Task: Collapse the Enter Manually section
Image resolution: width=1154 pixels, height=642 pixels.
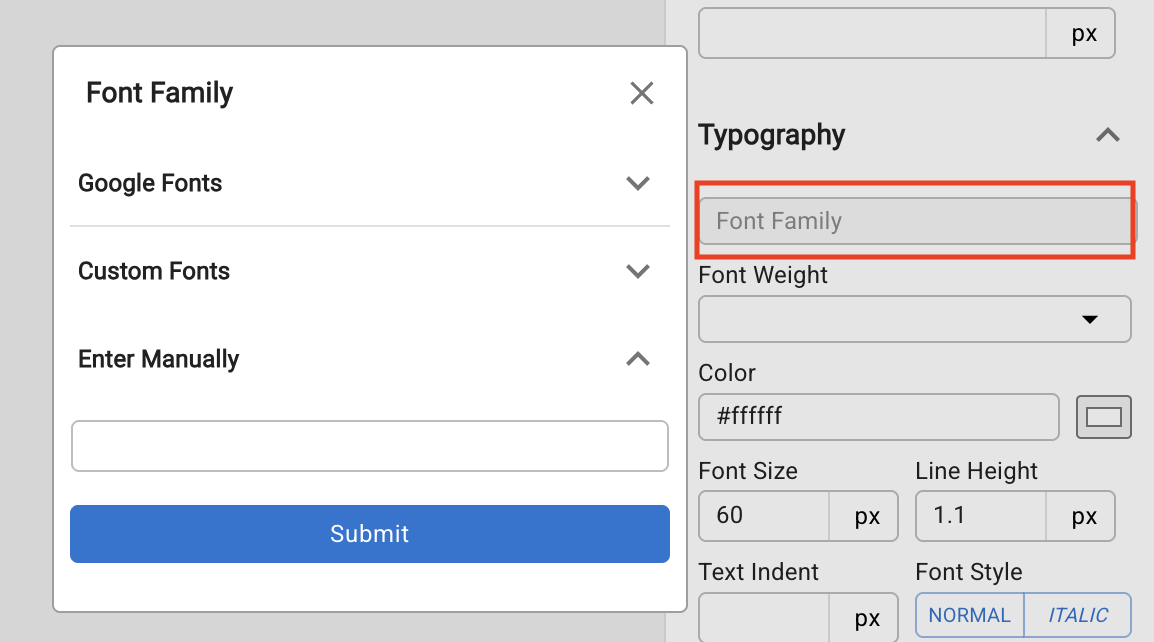Action: [637, 359]
